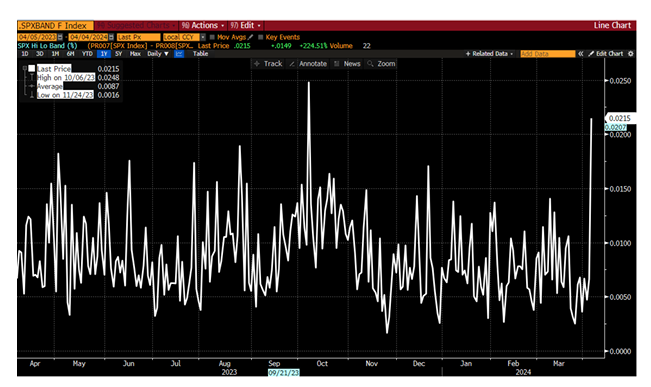Switch to the Table view
651x387 pixels.
click(x=200, y=54)
